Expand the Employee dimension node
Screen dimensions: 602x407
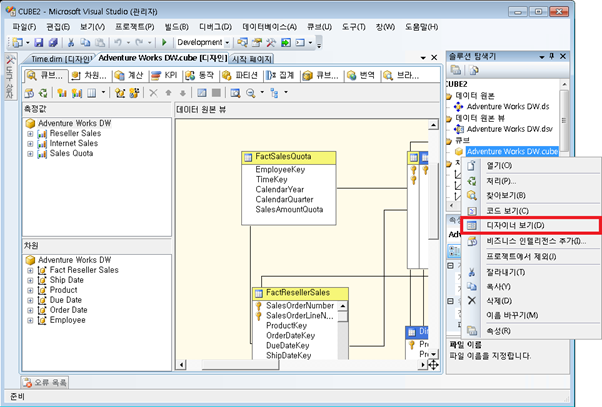(30, 320)
